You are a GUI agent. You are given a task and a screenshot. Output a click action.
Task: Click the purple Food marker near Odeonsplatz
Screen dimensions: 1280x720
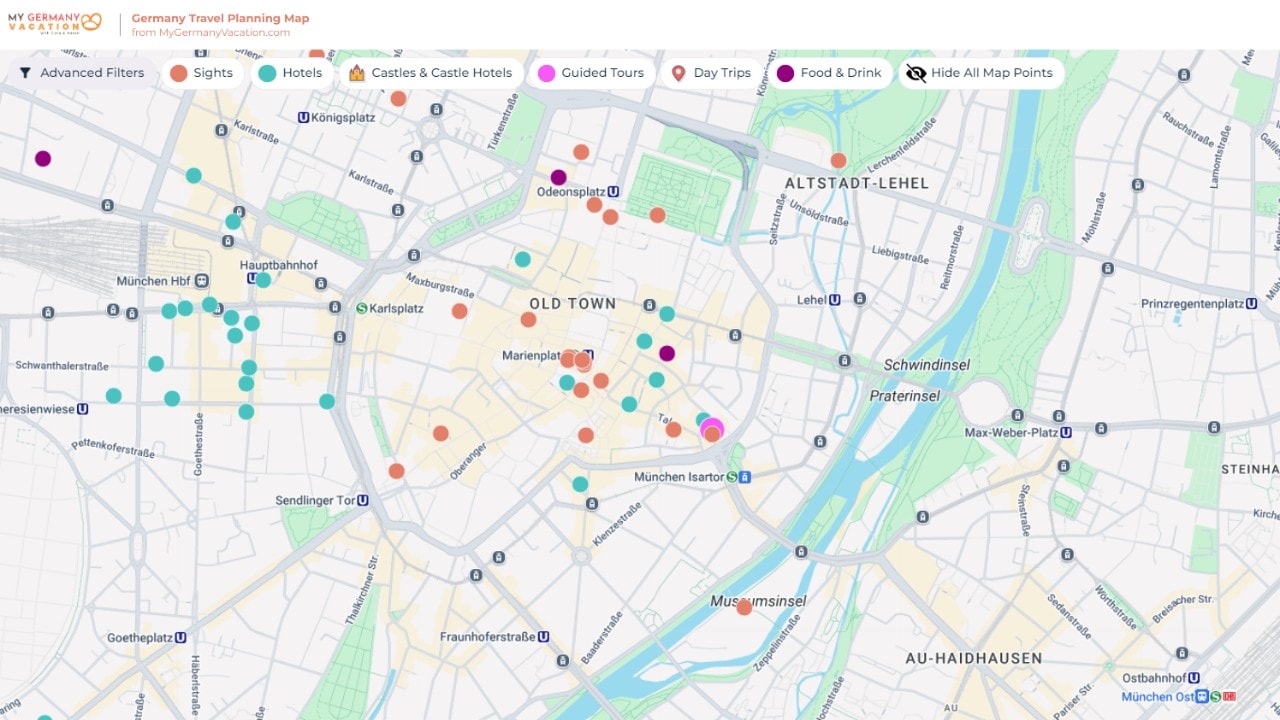(559, 177)
